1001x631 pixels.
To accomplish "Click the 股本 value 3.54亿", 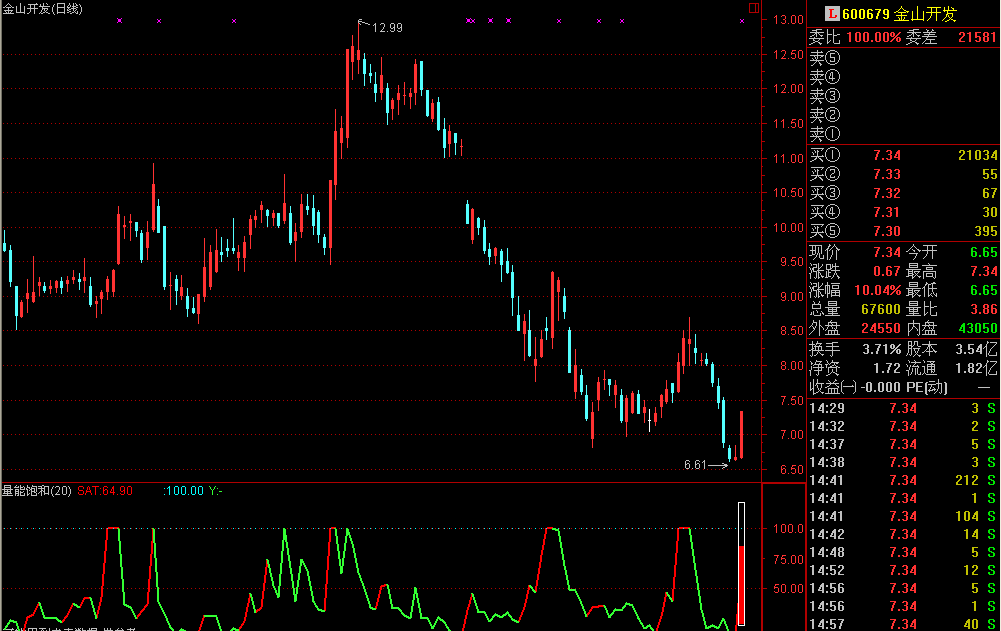I will (976, 349).
